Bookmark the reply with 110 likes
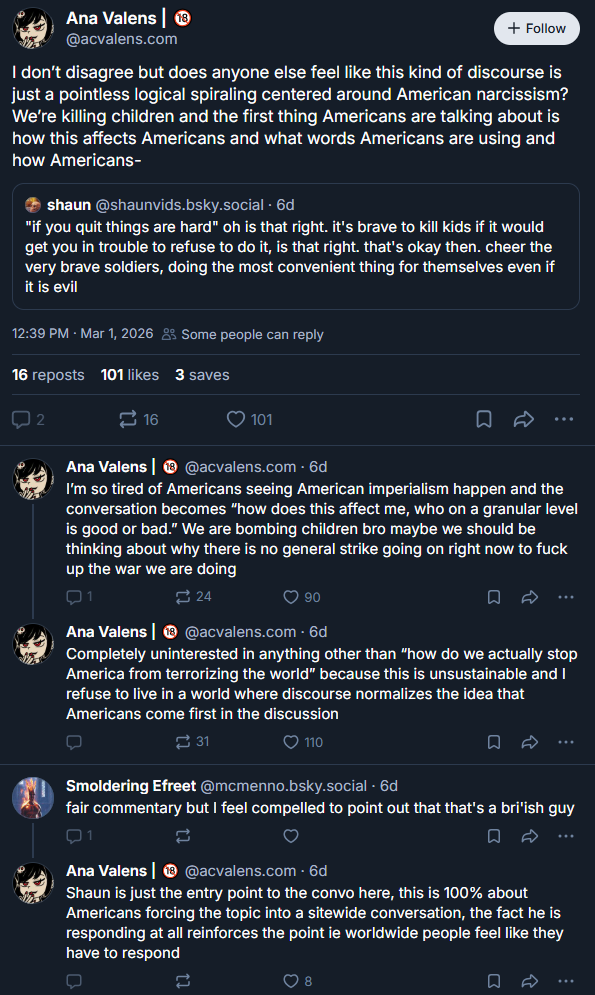 (x=494, y=742)
